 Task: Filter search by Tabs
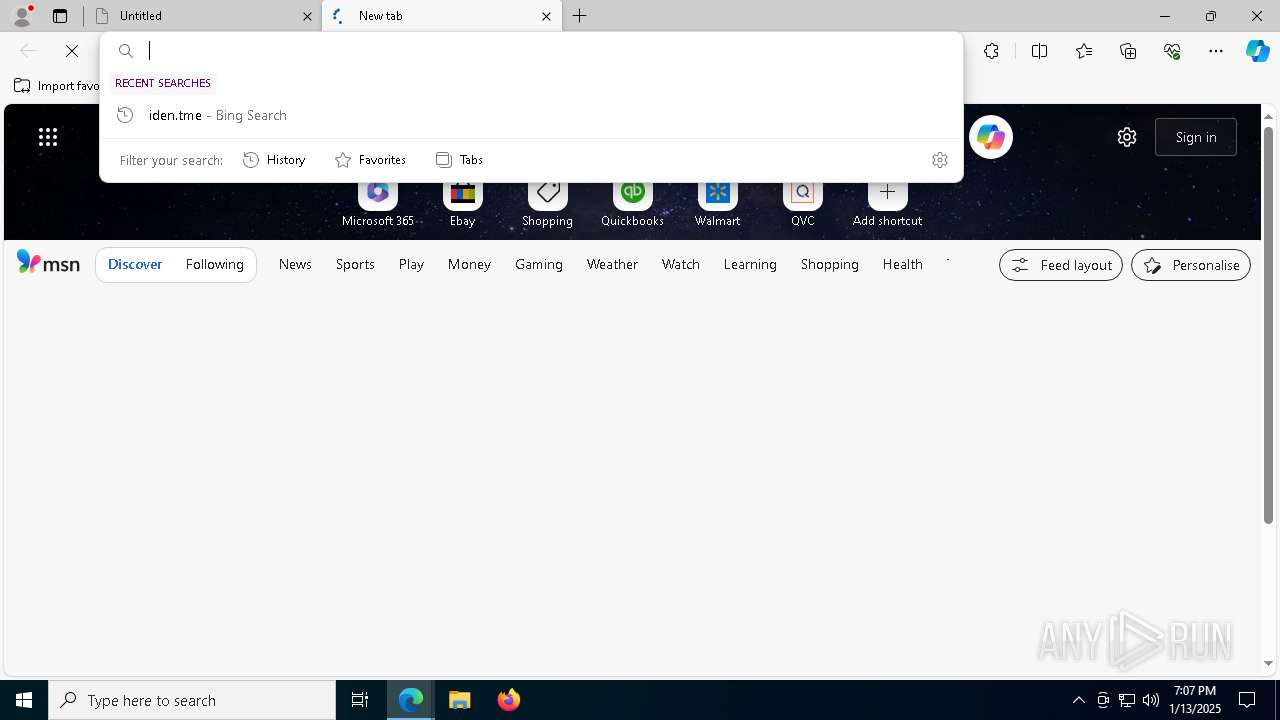(x=459, y=160)
